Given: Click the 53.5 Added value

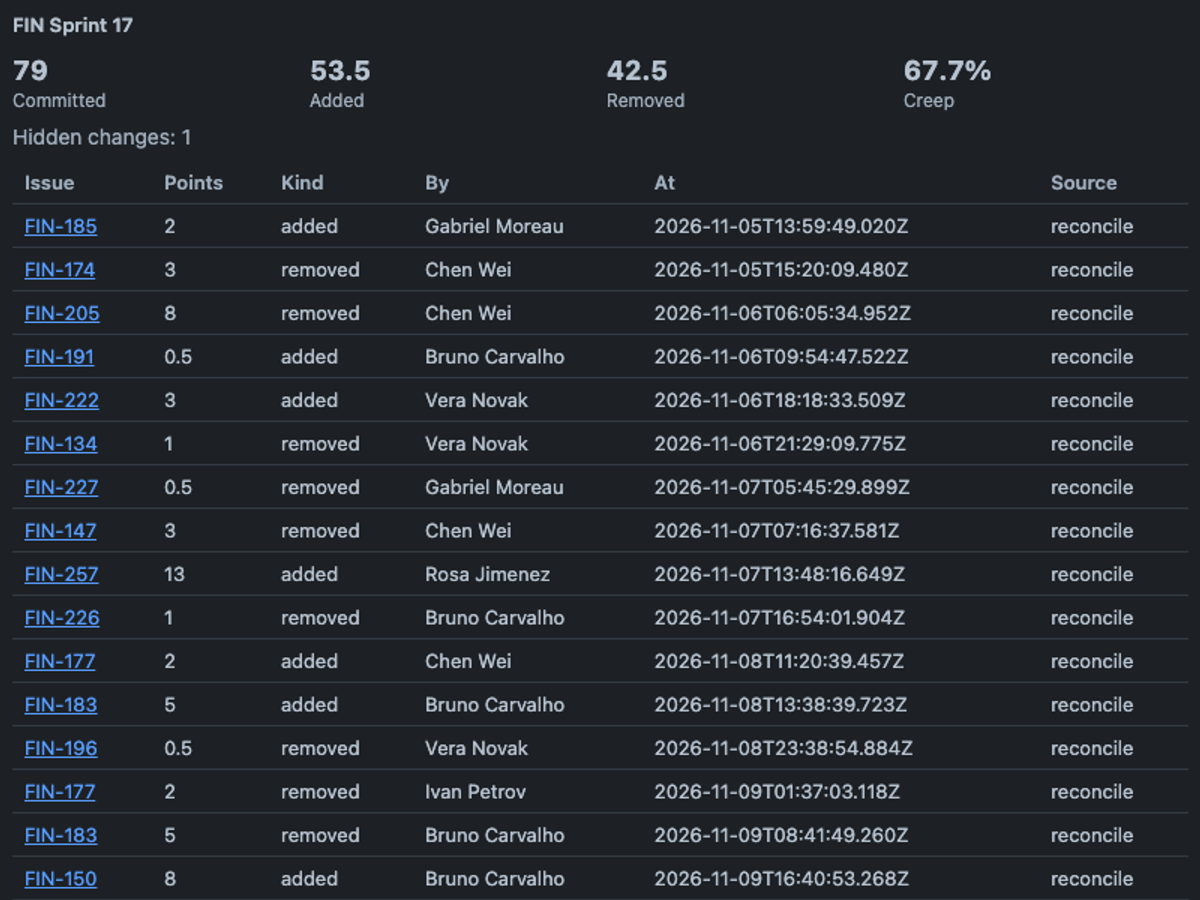Looking at the screenshot, I should tap(340, 71).
